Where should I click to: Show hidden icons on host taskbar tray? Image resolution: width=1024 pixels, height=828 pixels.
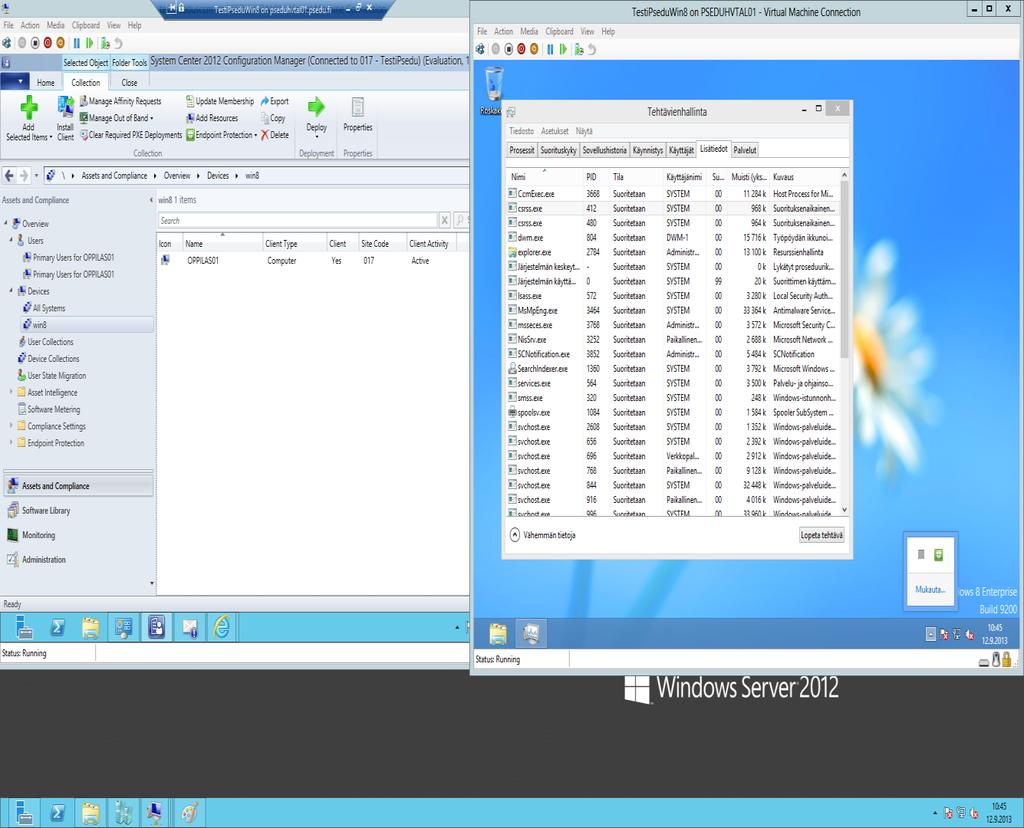pyautogui.click(x=935, y=814)
